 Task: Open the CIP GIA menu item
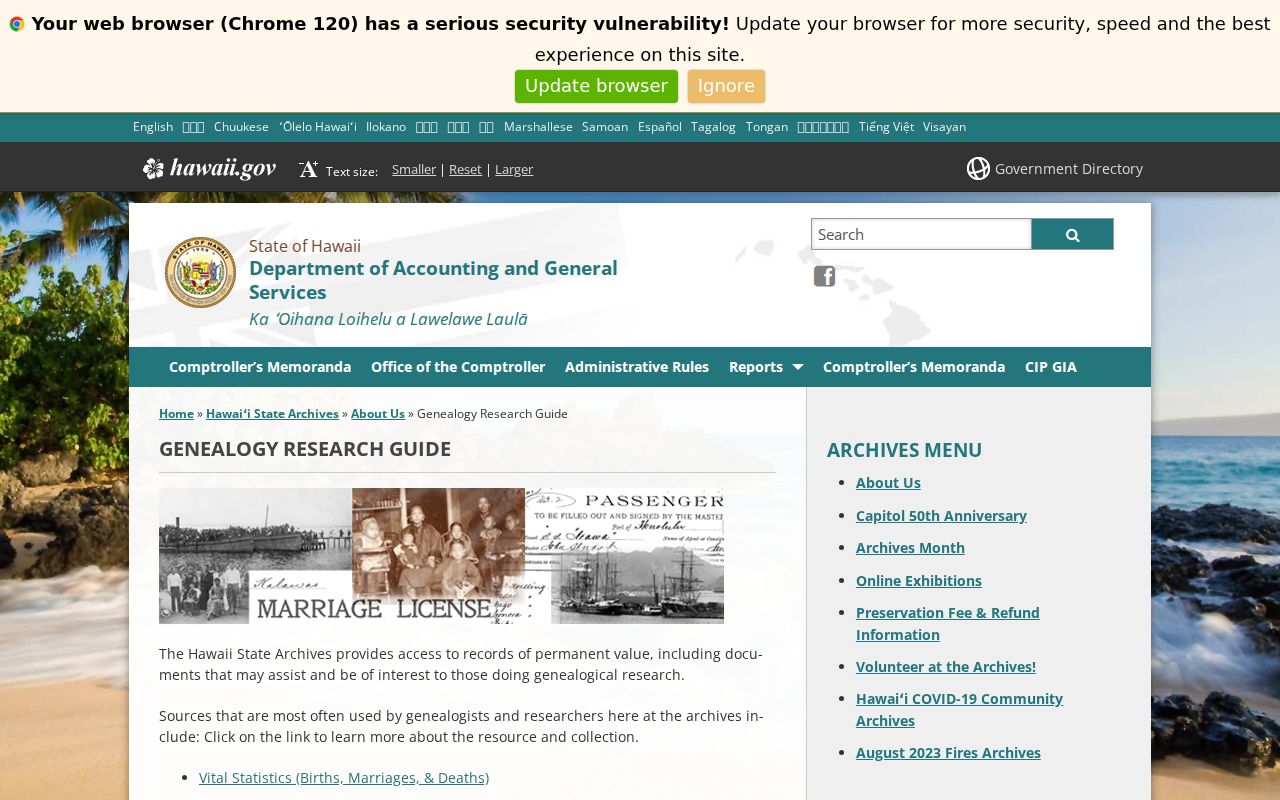pyautogui.click(x=1051, y=367)
